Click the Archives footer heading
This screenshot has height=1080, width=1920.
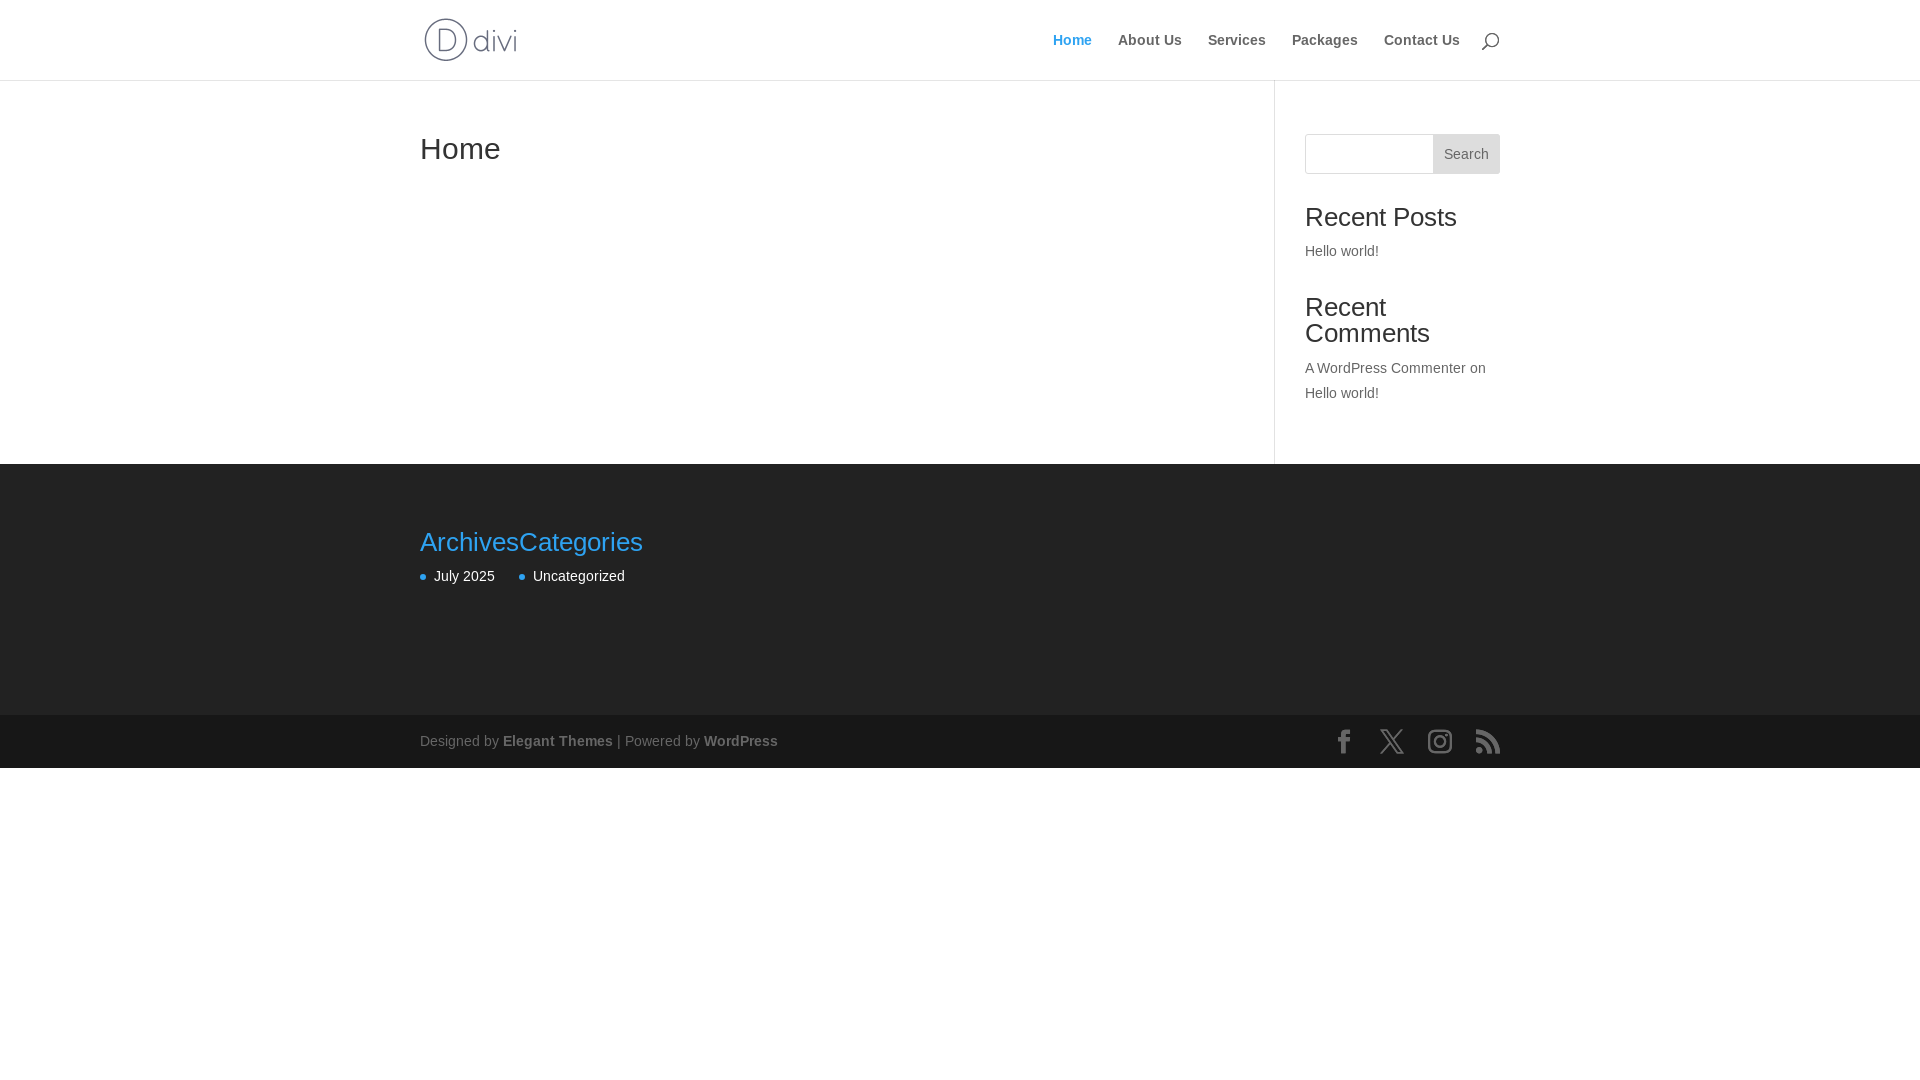[469, 542]
